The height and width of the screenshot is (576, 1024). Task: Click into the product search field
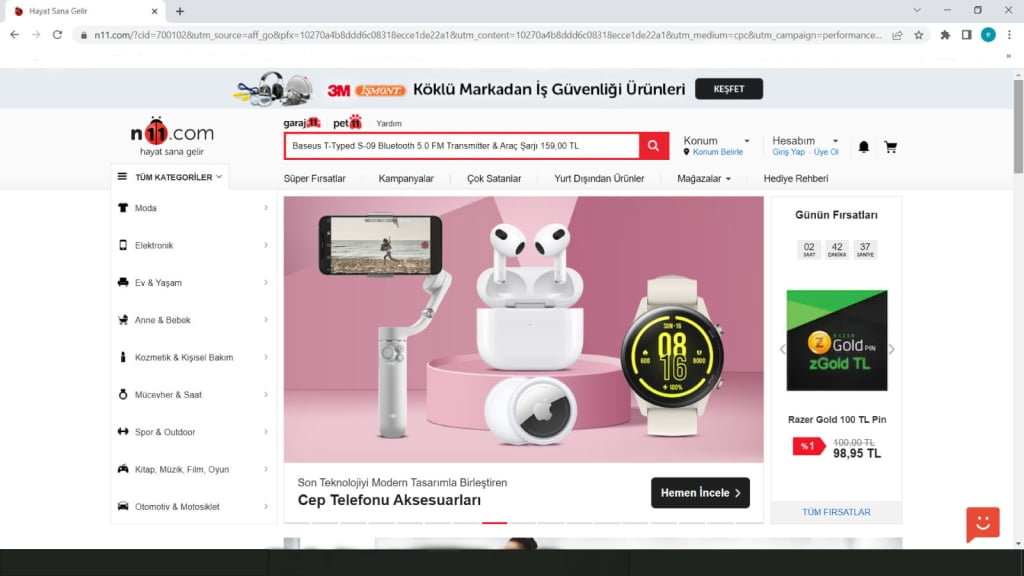(x=460, y=146)
